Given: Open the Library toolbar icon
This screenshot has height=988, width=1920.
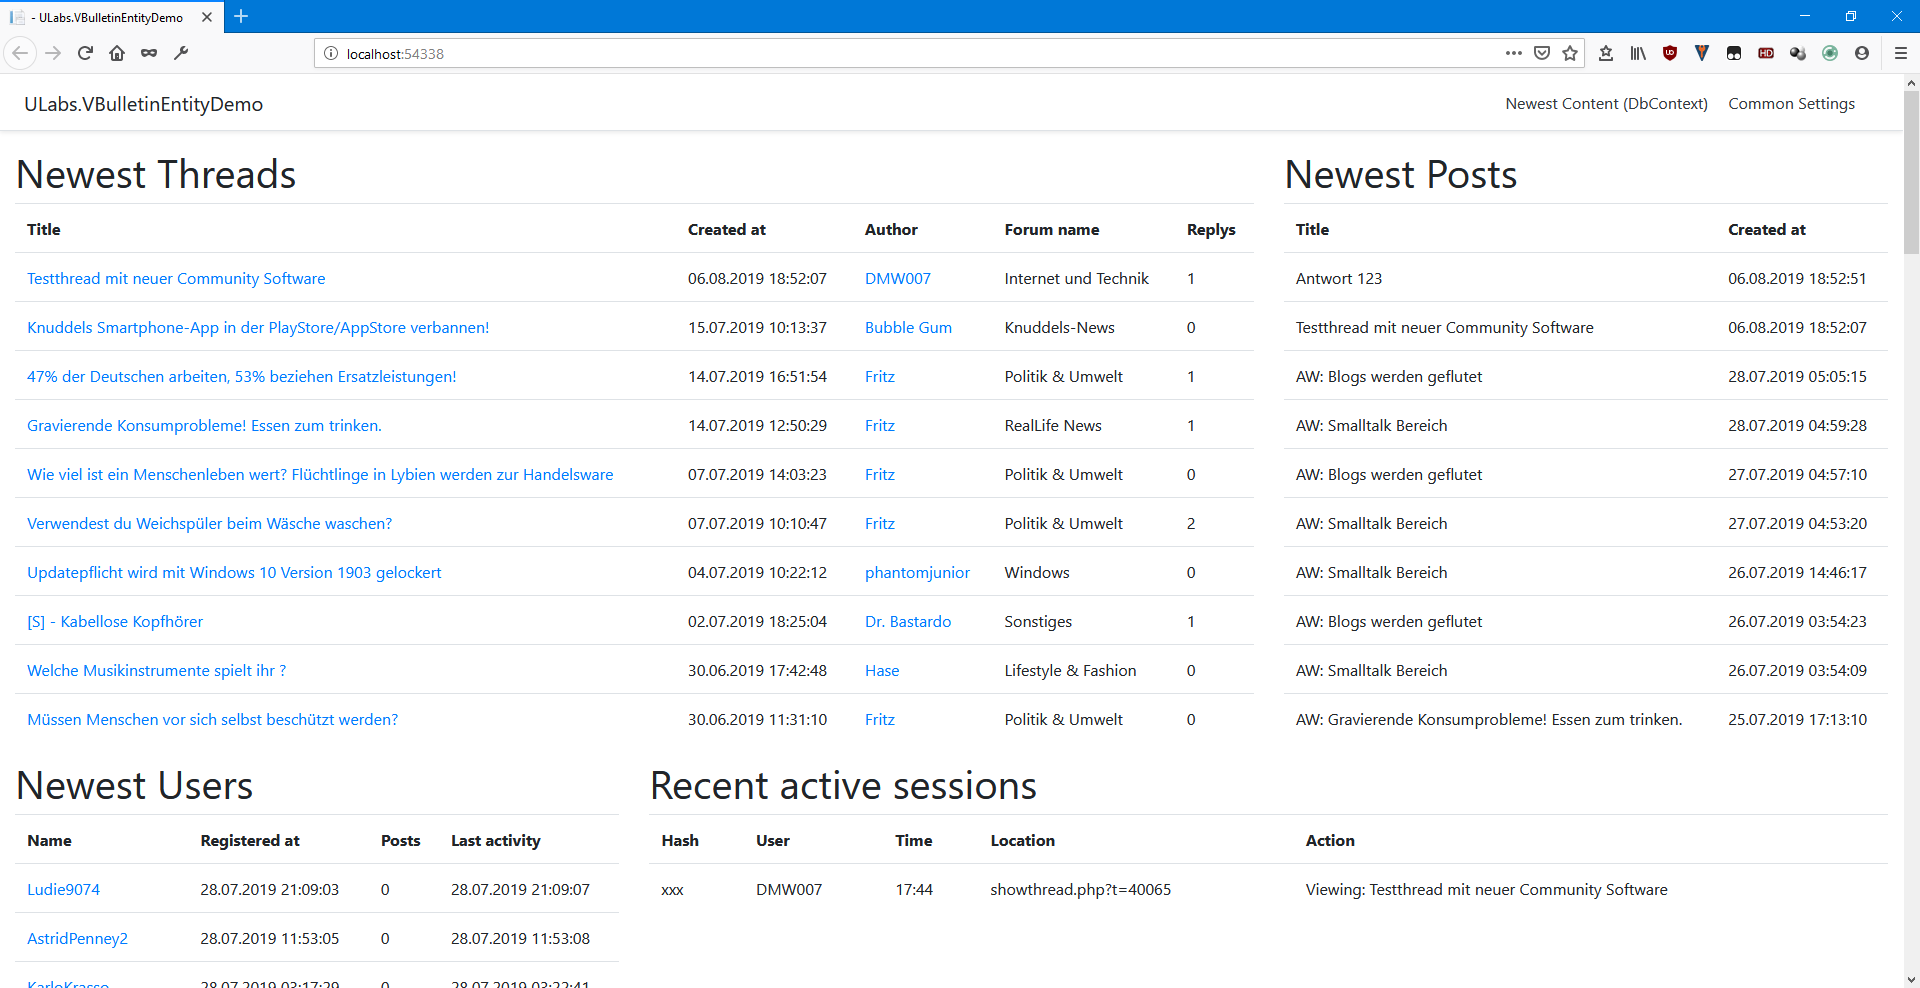Looking at the screenshot, I should (x=1638, y=53).
